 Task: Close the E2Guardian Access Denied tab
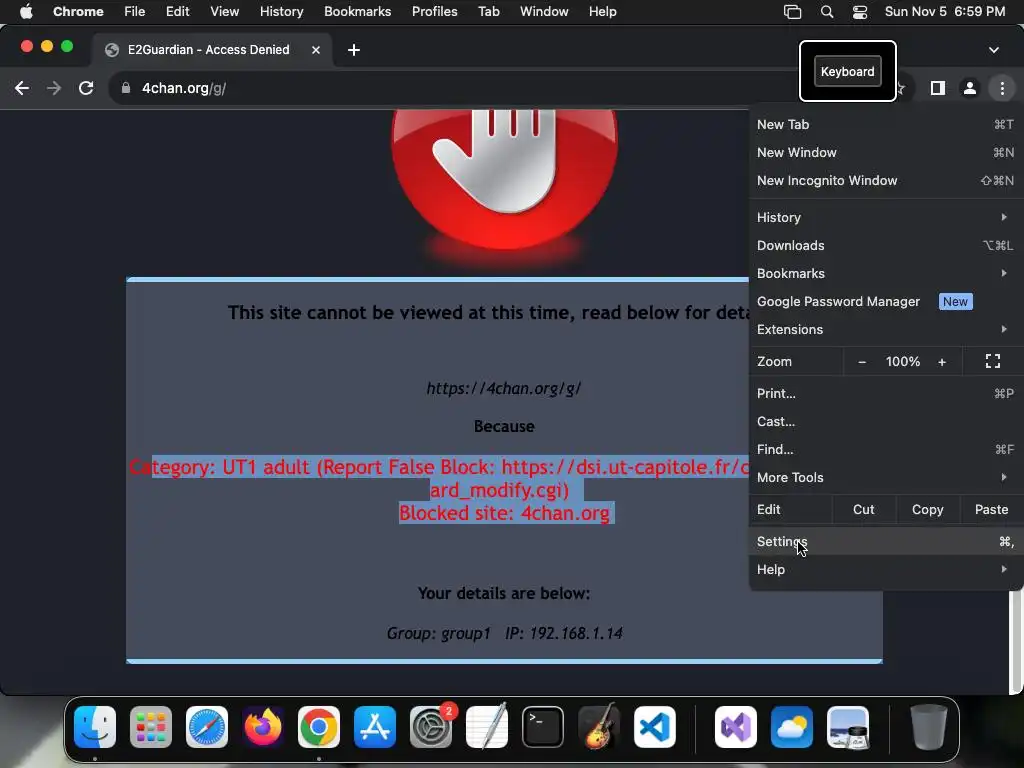315,50
